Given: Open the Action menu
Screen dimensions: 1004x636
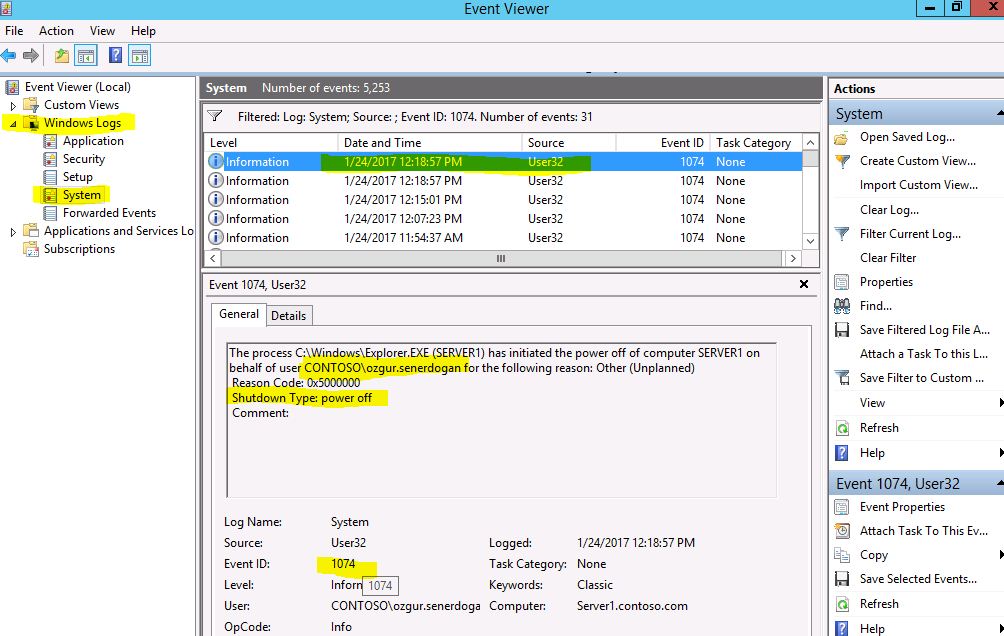Looking at the screenshot, I should coord(56,31).
